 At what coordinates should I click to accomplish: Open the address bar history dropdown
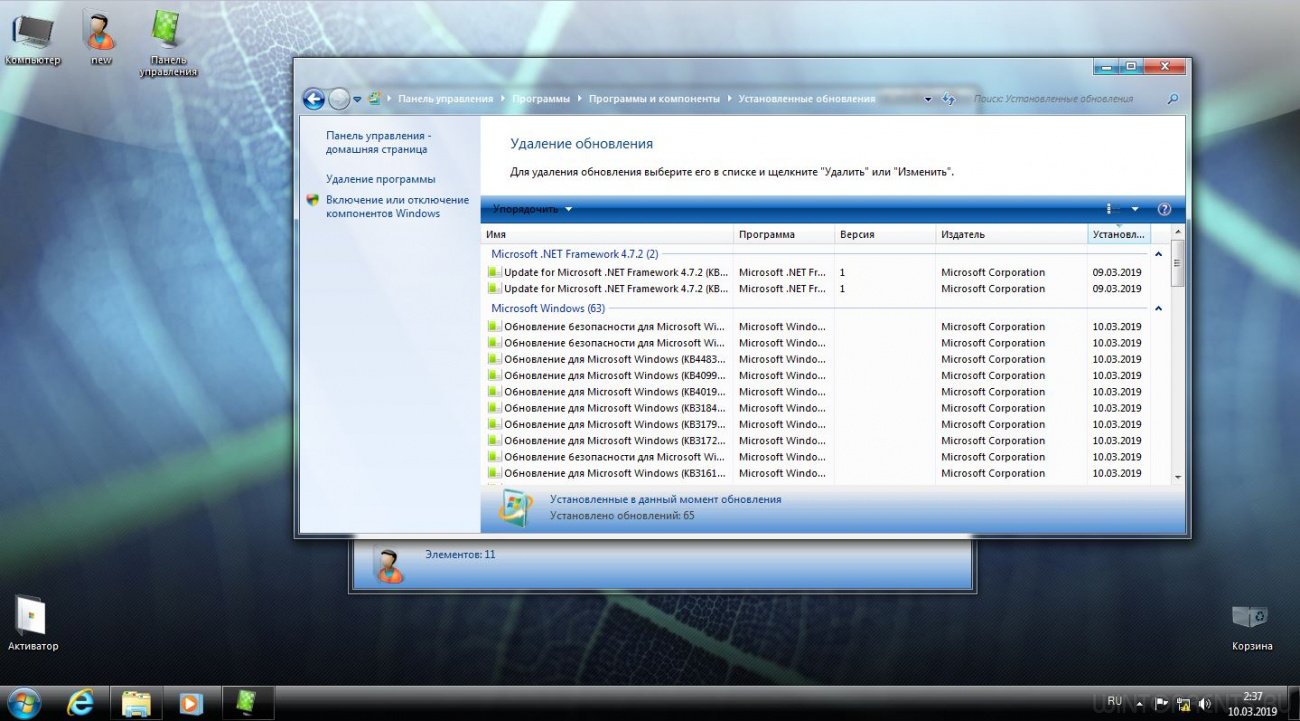[928, 99]
